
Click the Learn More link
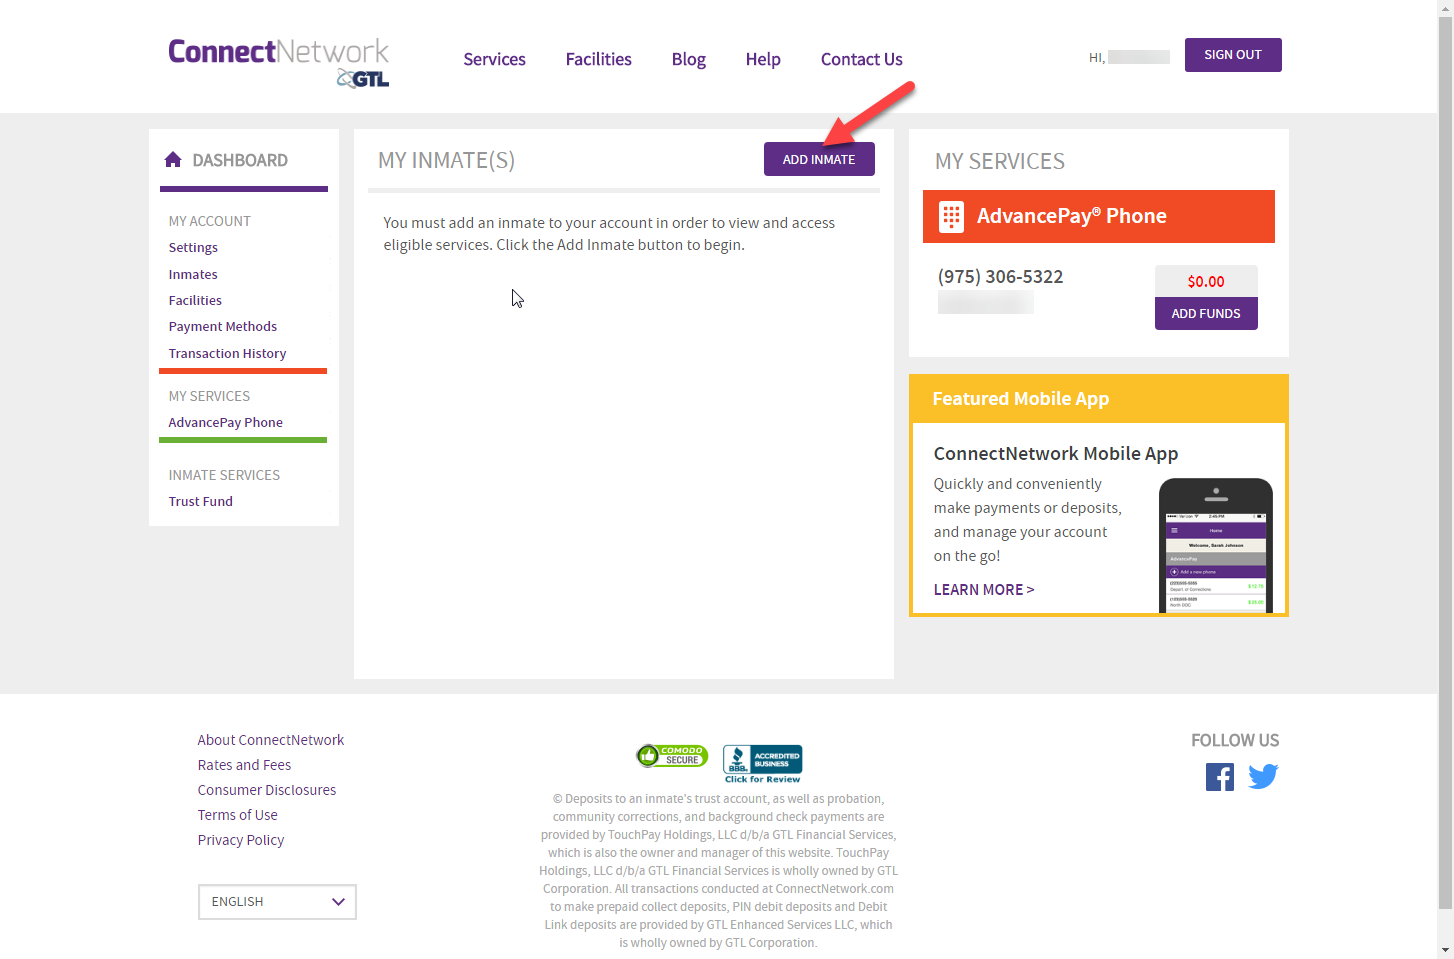tap(984, 590)
